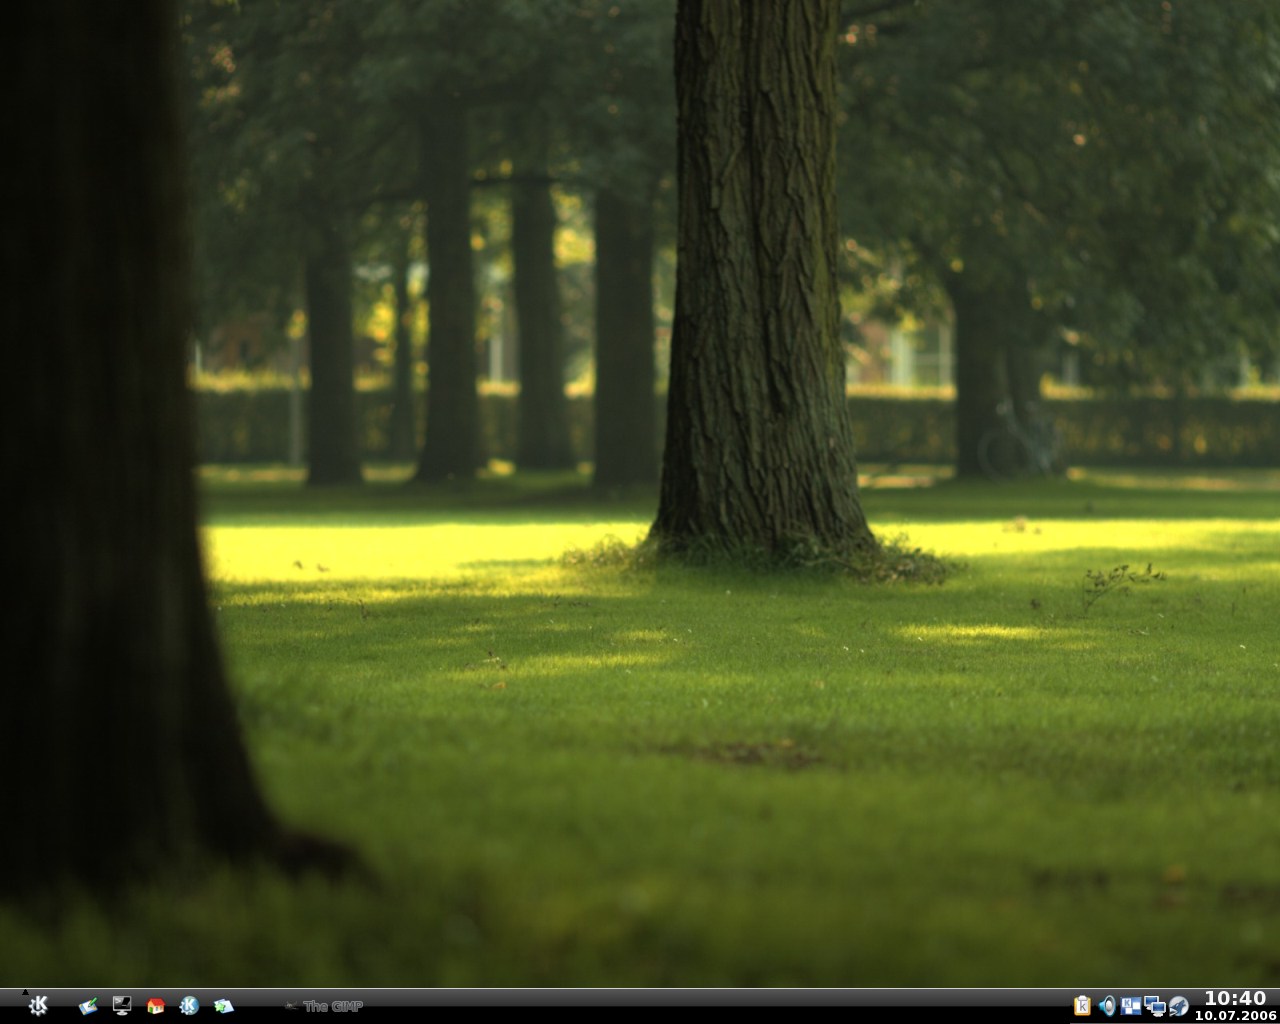1280x1024 pixels.
Task: Open the Home folder house icon
Action: 155,1006
